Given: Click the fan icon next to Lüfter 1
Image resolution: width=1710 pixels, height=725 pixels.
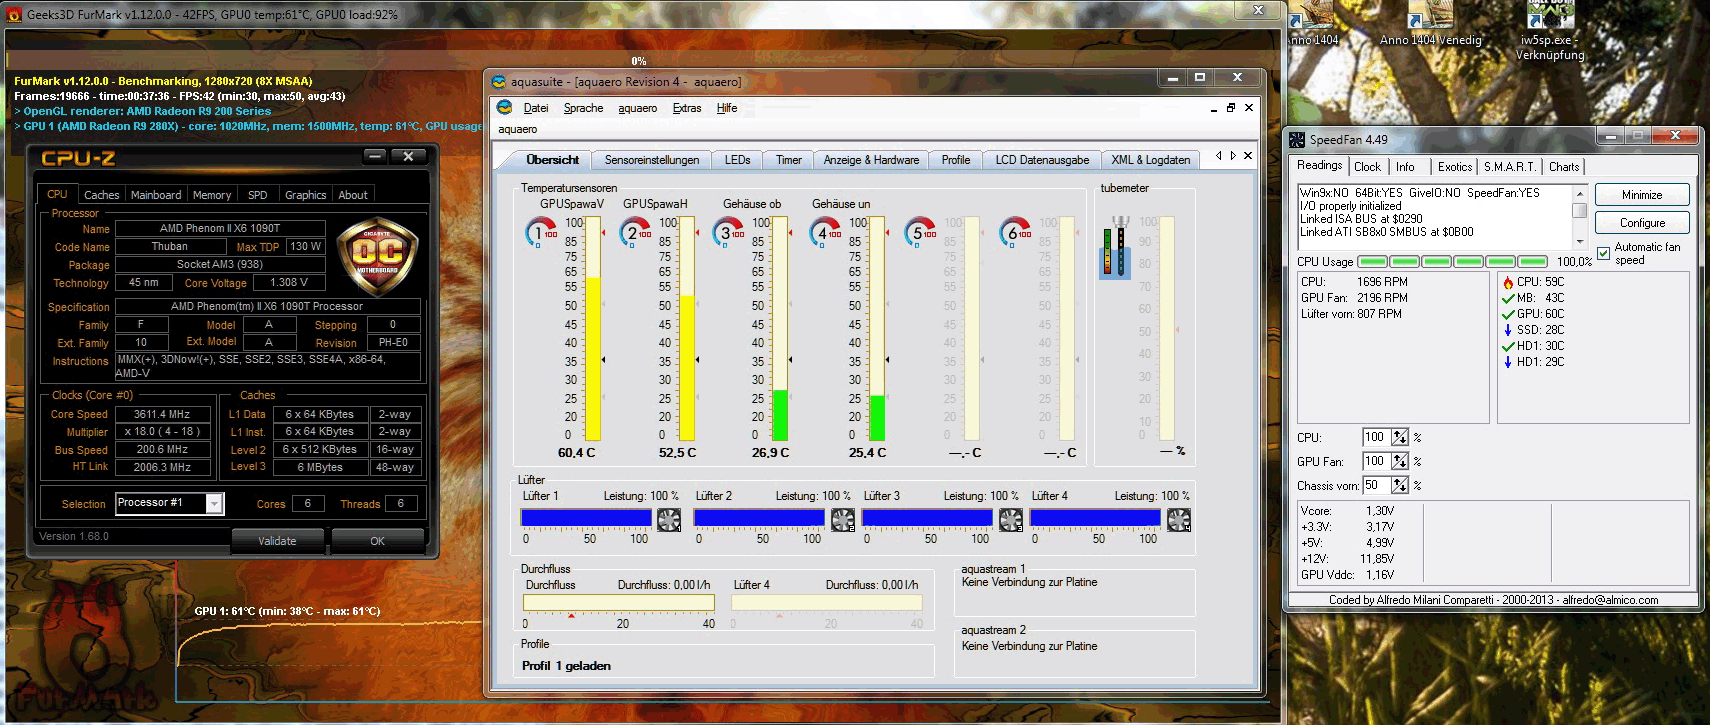Looking at the screenshot, I should [669, 519].
